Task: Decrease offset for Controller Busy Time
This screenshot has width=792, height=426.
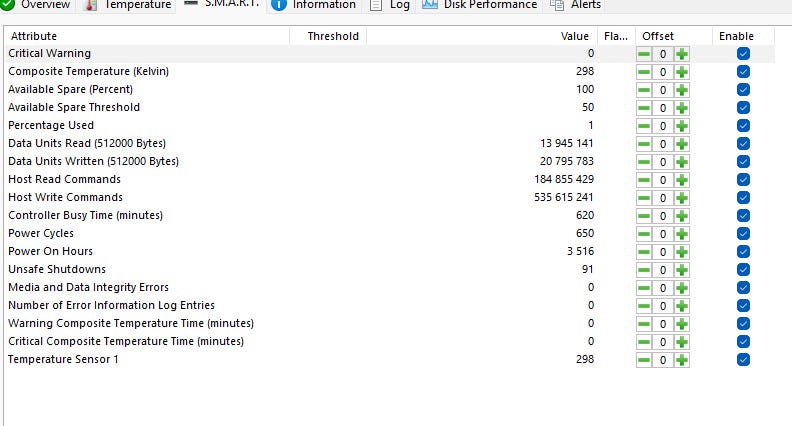Action: (x=644, y=216)
